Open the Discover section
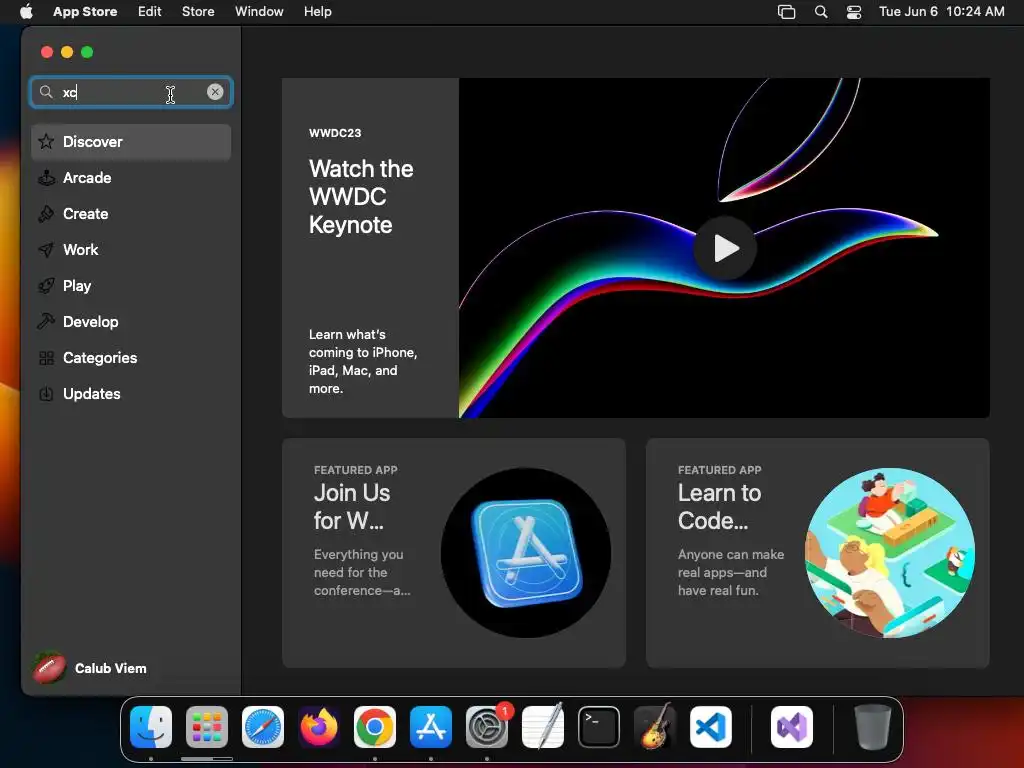Image resolution: width=1024 pixels, height=768 pixels. [x=131, y=142]
